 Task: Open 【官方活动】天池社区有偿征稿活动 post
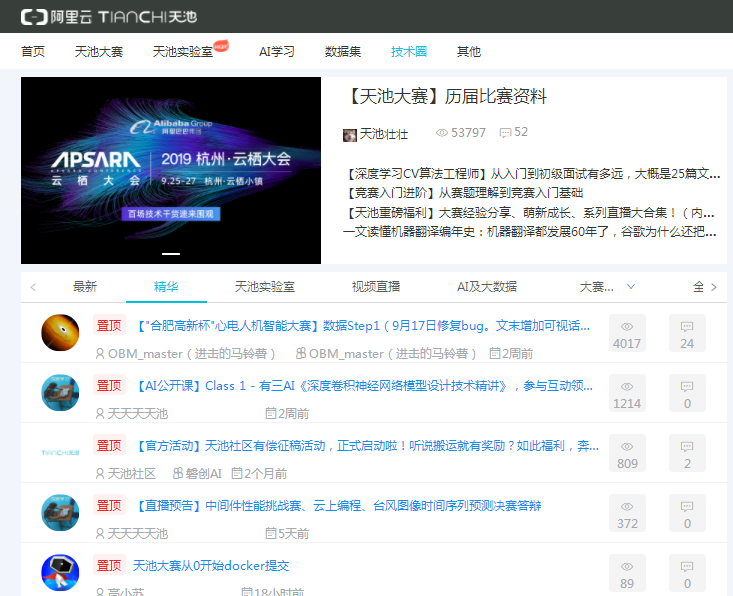367,446
